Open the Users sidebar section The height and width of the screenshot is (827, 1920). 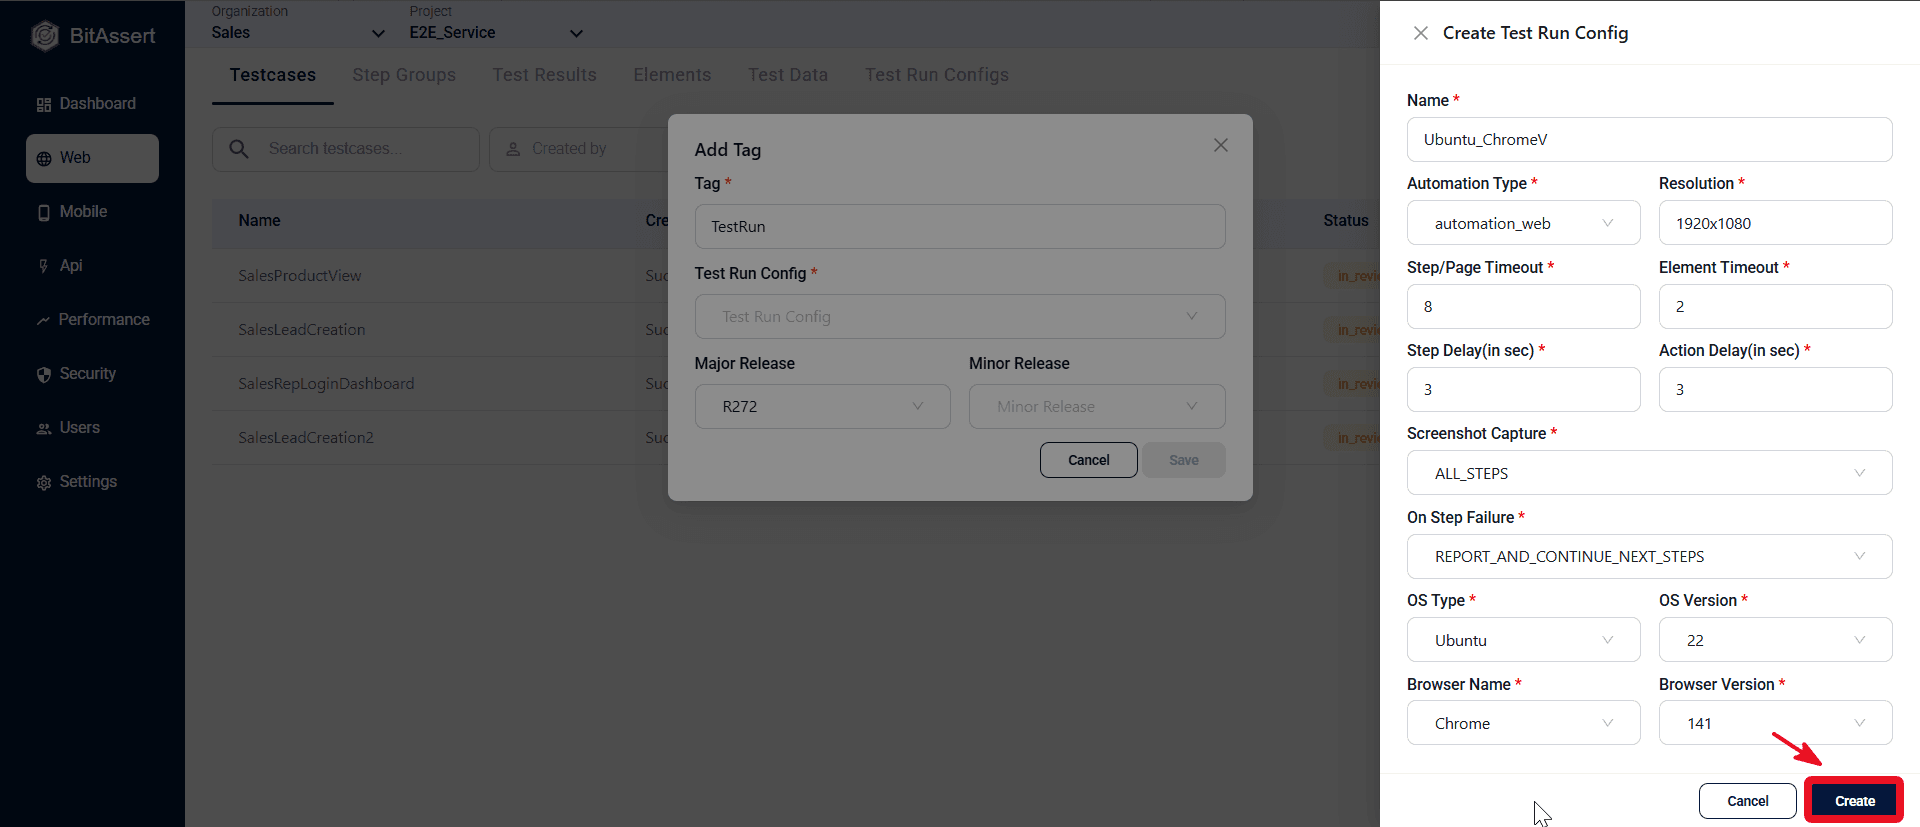point(68,428)
